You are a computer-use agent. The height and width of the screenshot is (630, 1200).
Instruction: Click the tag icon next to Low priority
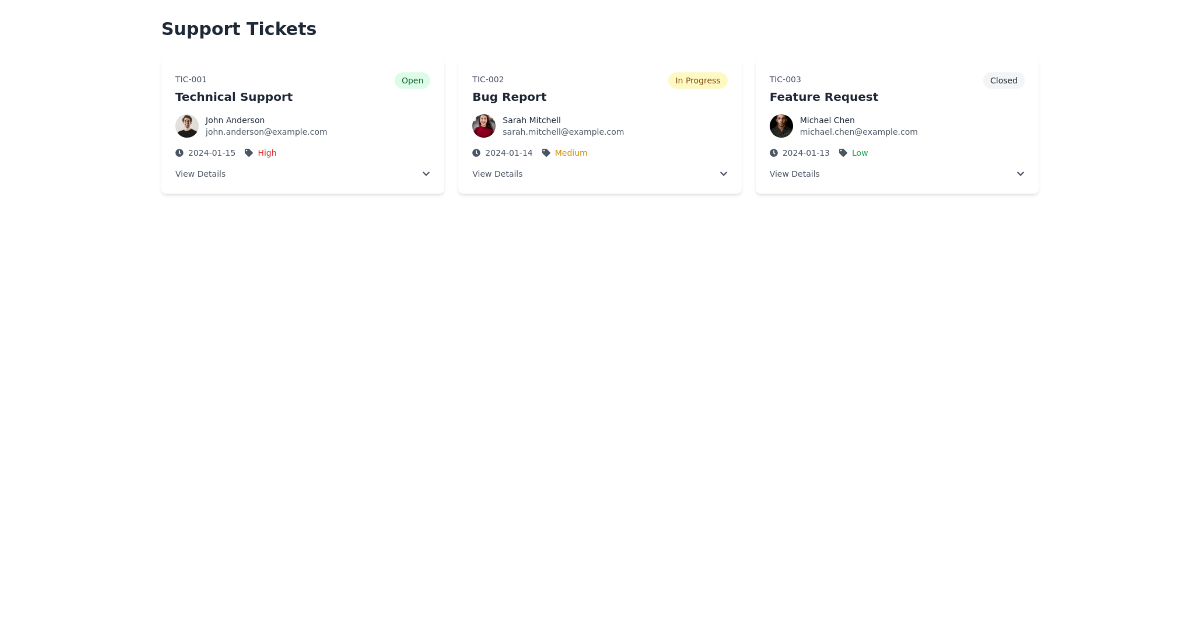point(843,152)
